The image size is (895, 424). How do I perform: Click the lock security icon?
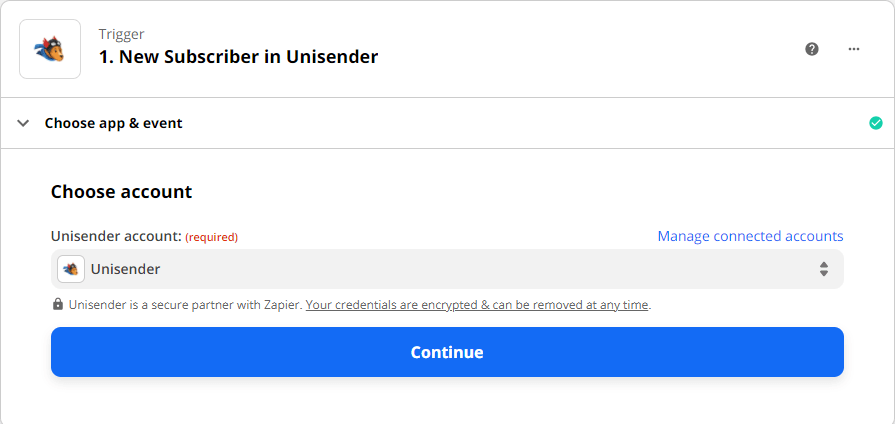click(58, 305)
